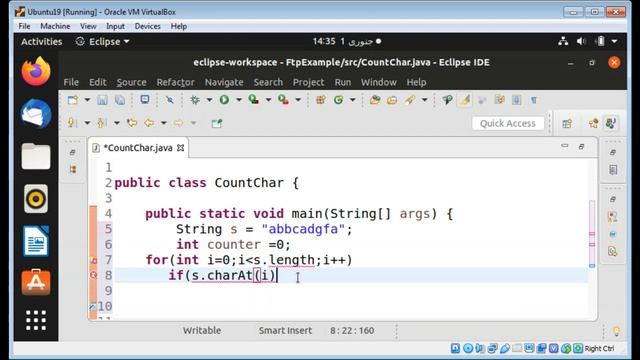Click the Save file toolbar icon
This screenshot has width=640, height=360.
click(x=102, y=100)
